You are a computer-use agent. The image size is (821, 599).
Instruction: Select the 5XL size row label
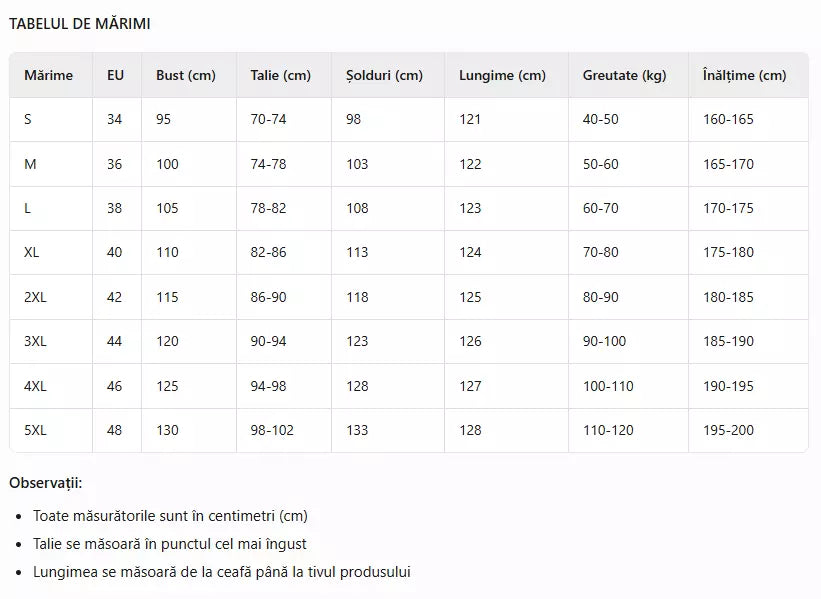pos(35,430)
